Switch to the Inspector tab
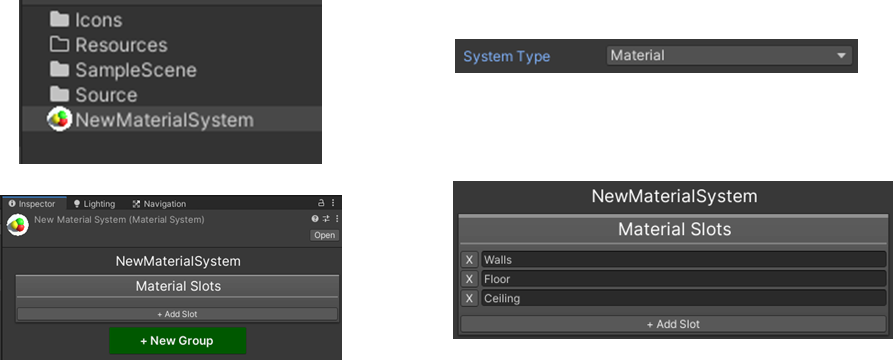 (33, 204)
